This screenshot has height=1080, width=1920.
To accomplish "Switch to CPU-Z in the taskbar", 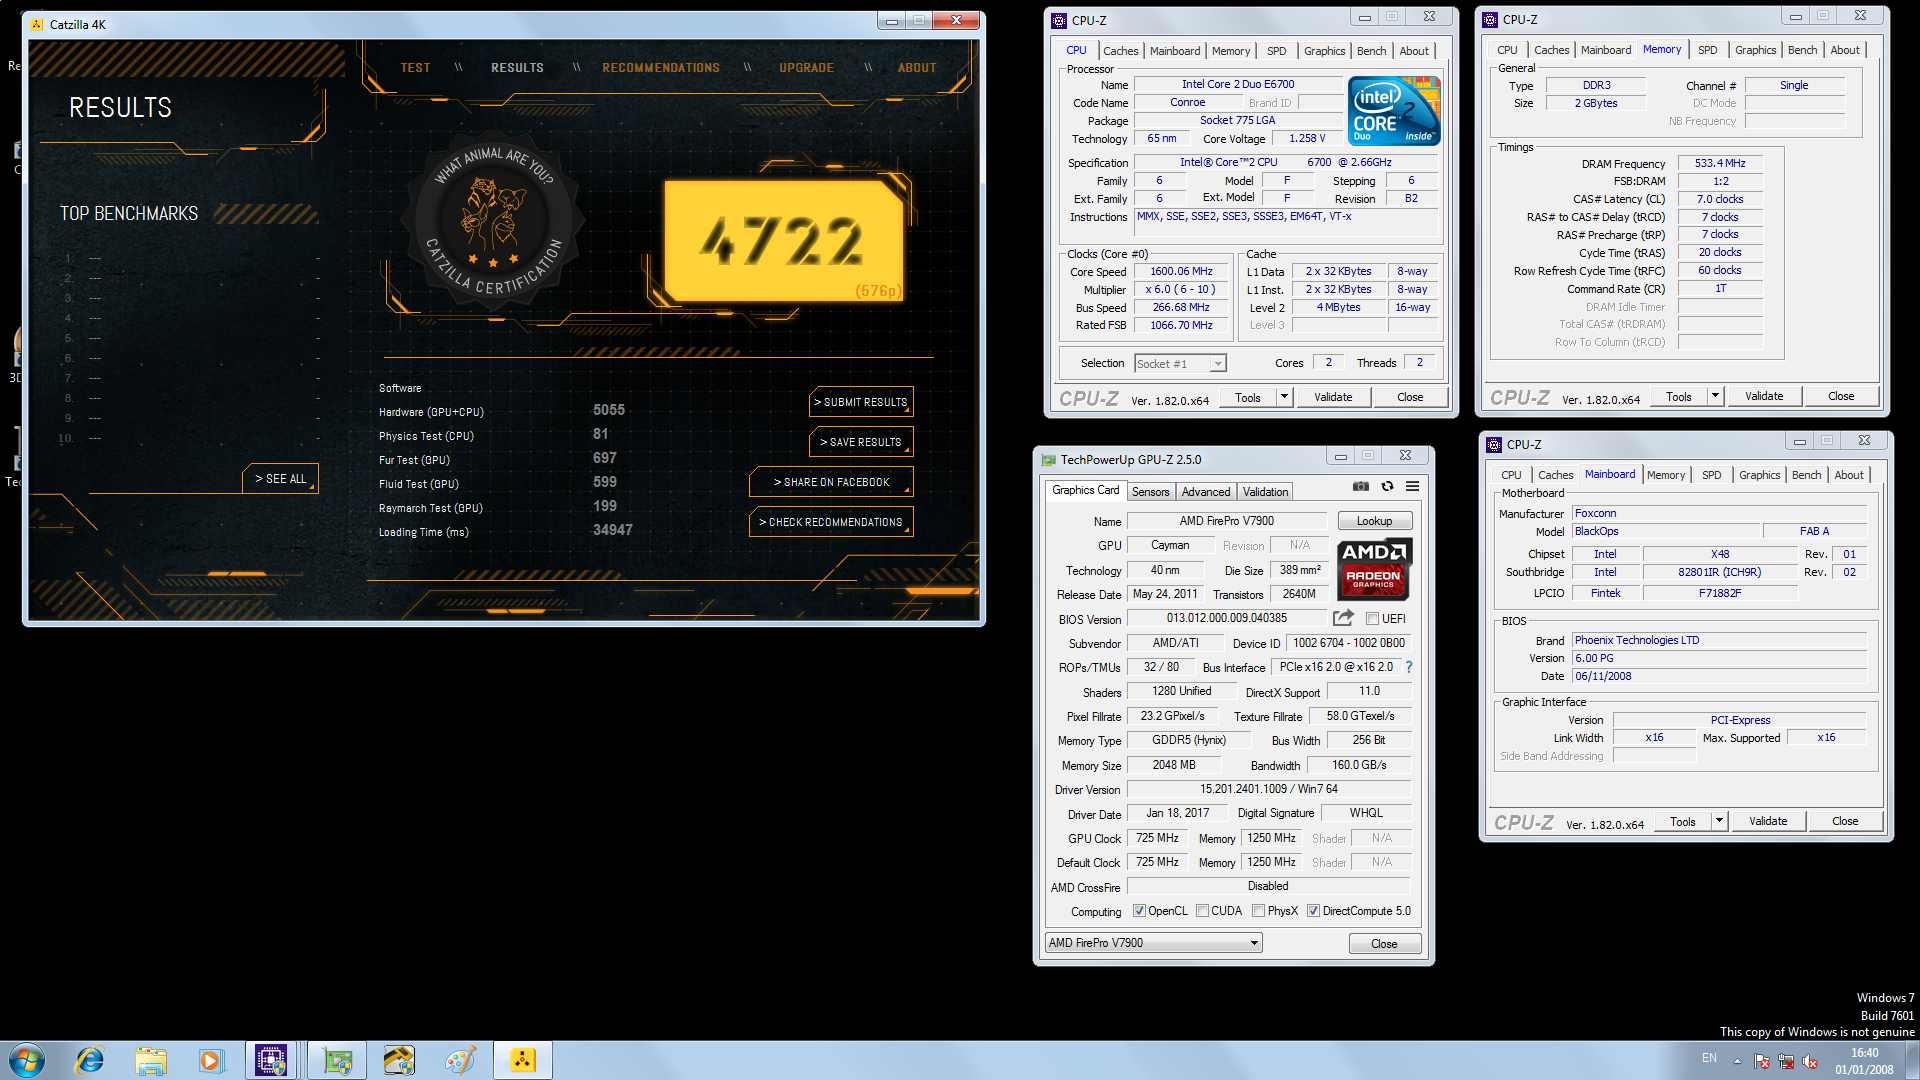I will coord(271,1060).
